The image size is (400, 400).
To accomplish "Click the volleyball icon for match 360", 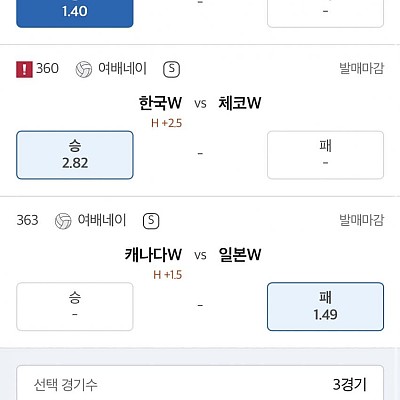I will pyautogui.click(x=84, y=69).
